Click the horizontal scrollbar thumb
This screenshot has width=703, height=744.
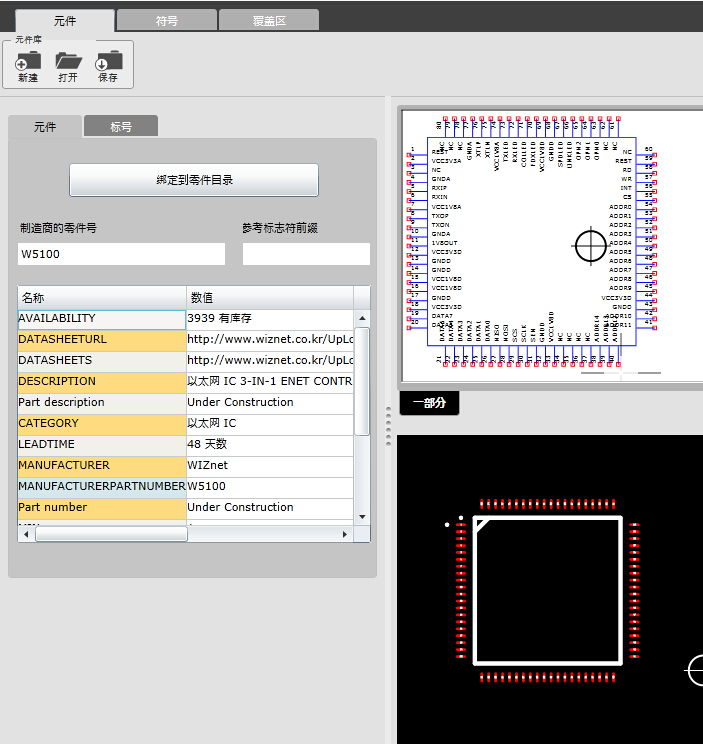click(111, 534)
